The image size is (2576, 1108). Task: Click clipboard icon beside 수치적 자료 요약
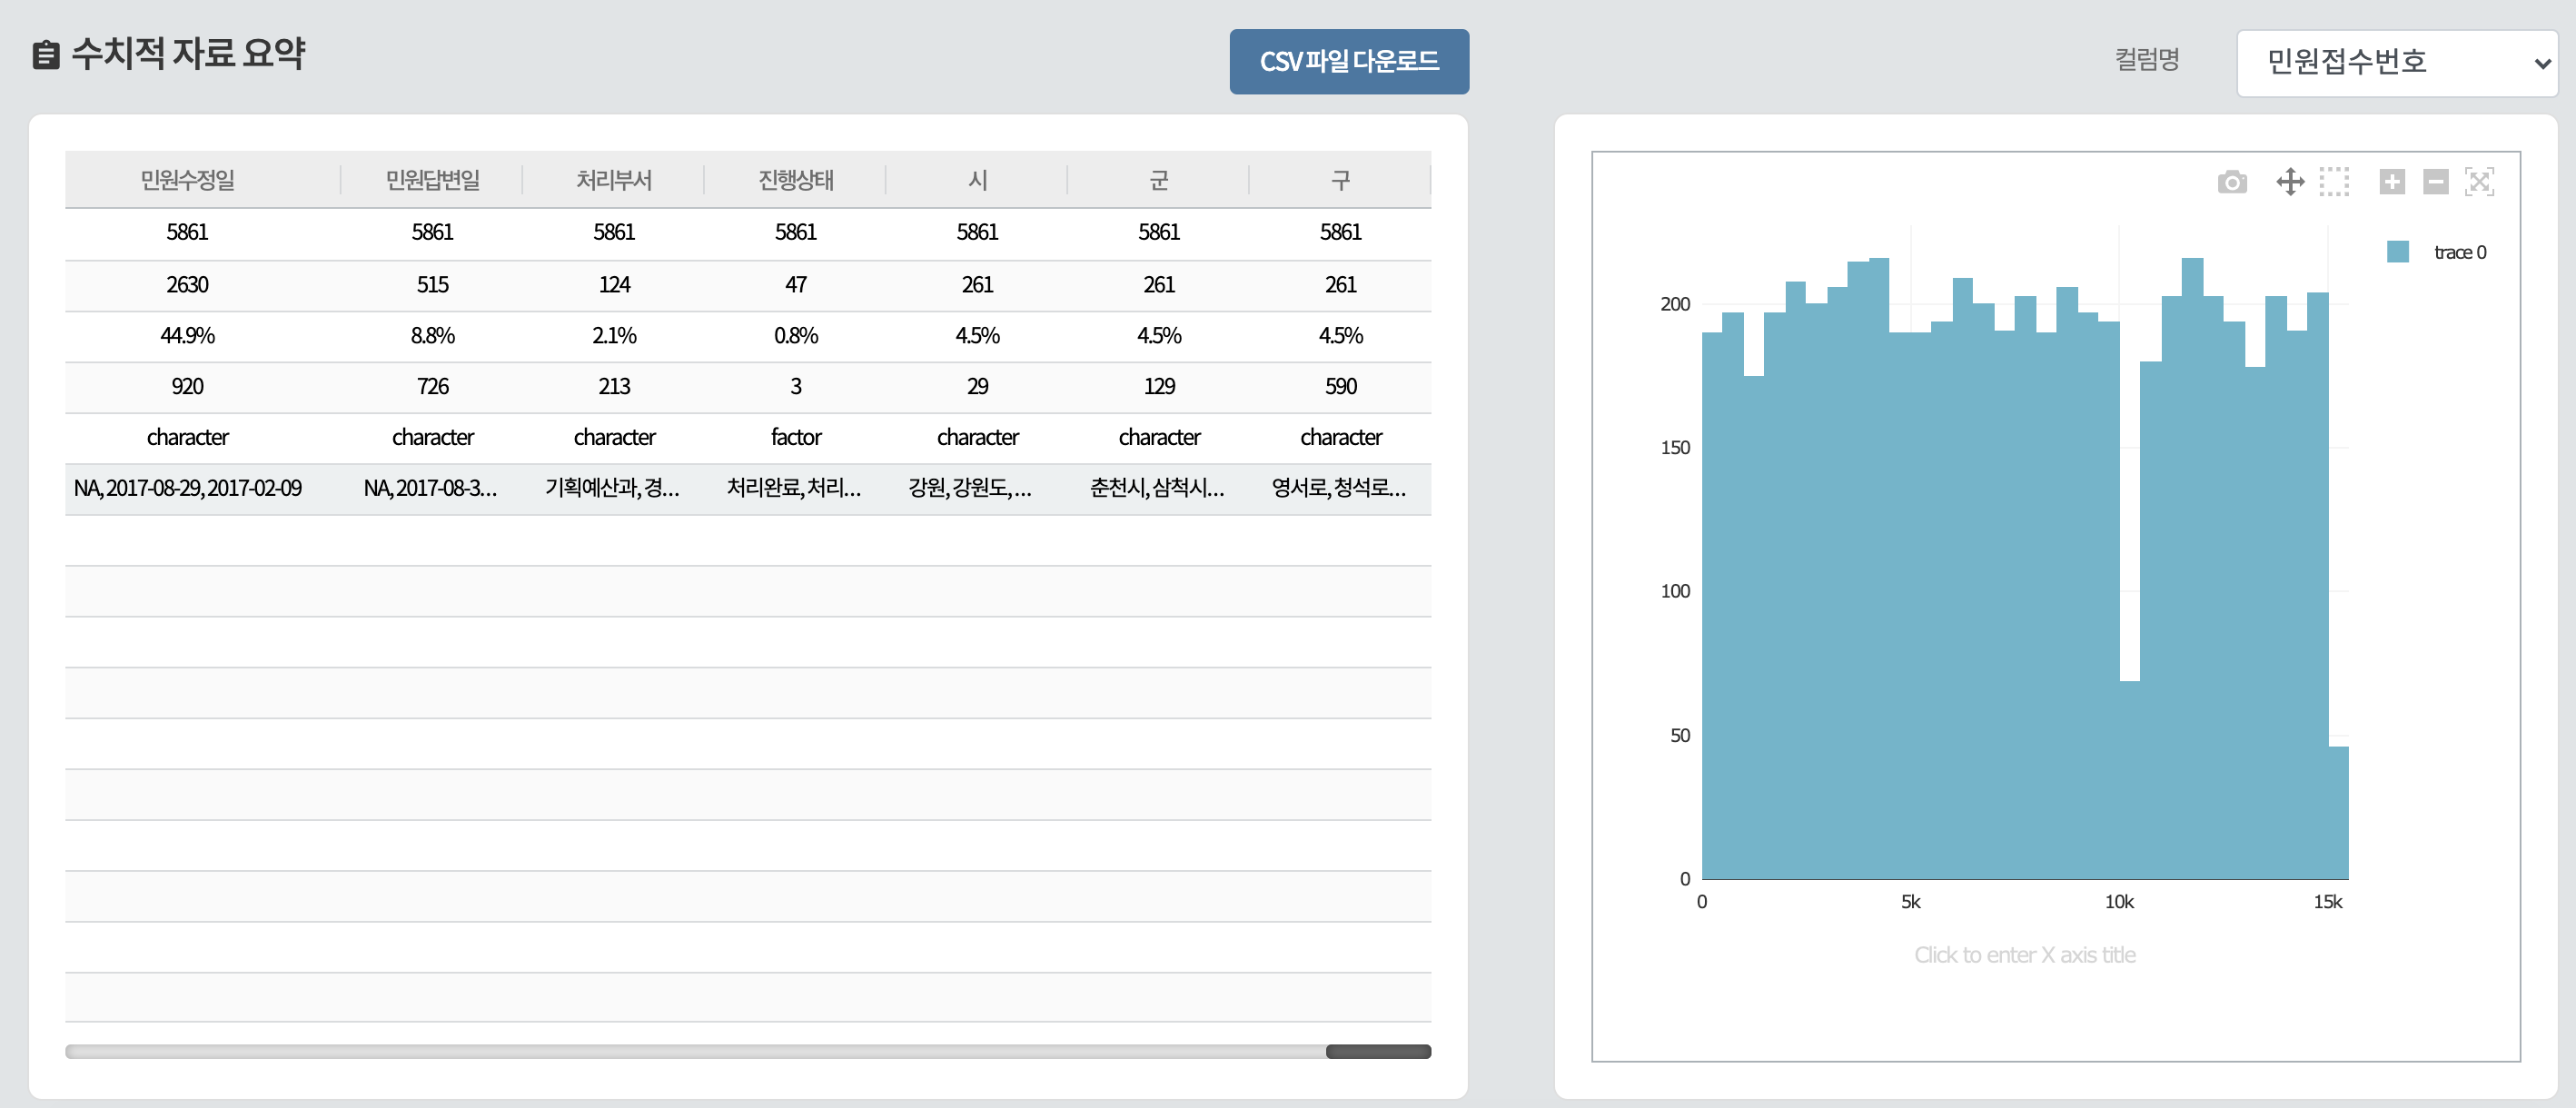coord(46,54)
